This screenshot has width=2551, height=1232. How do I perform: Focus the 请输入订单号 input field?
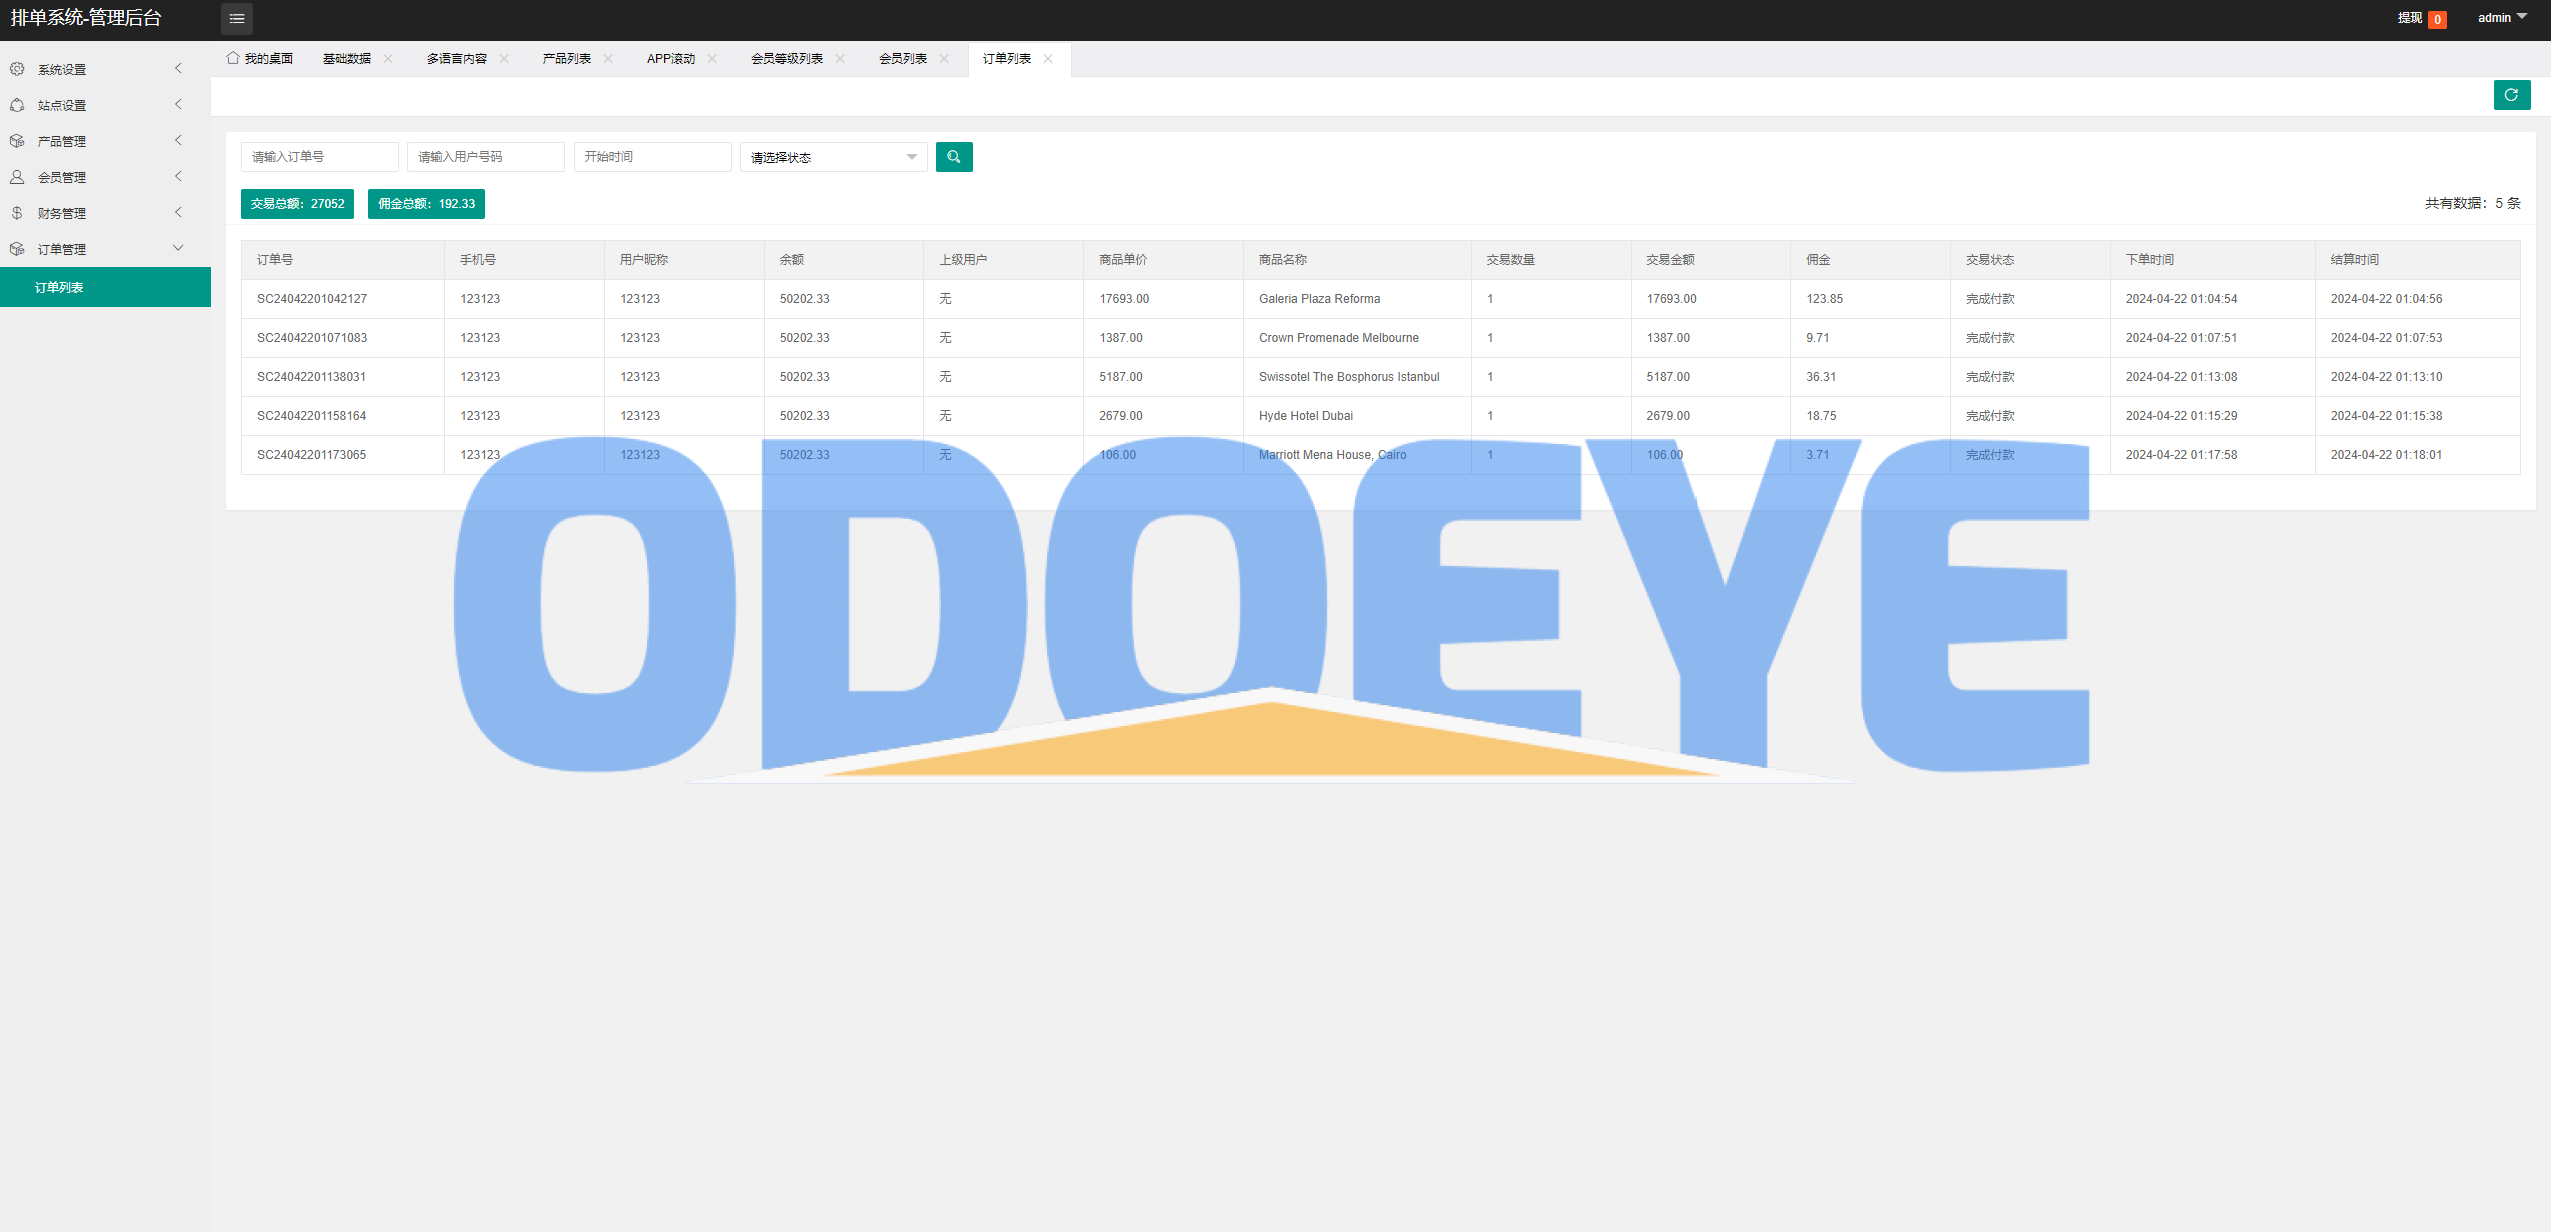tap(320, 157)
